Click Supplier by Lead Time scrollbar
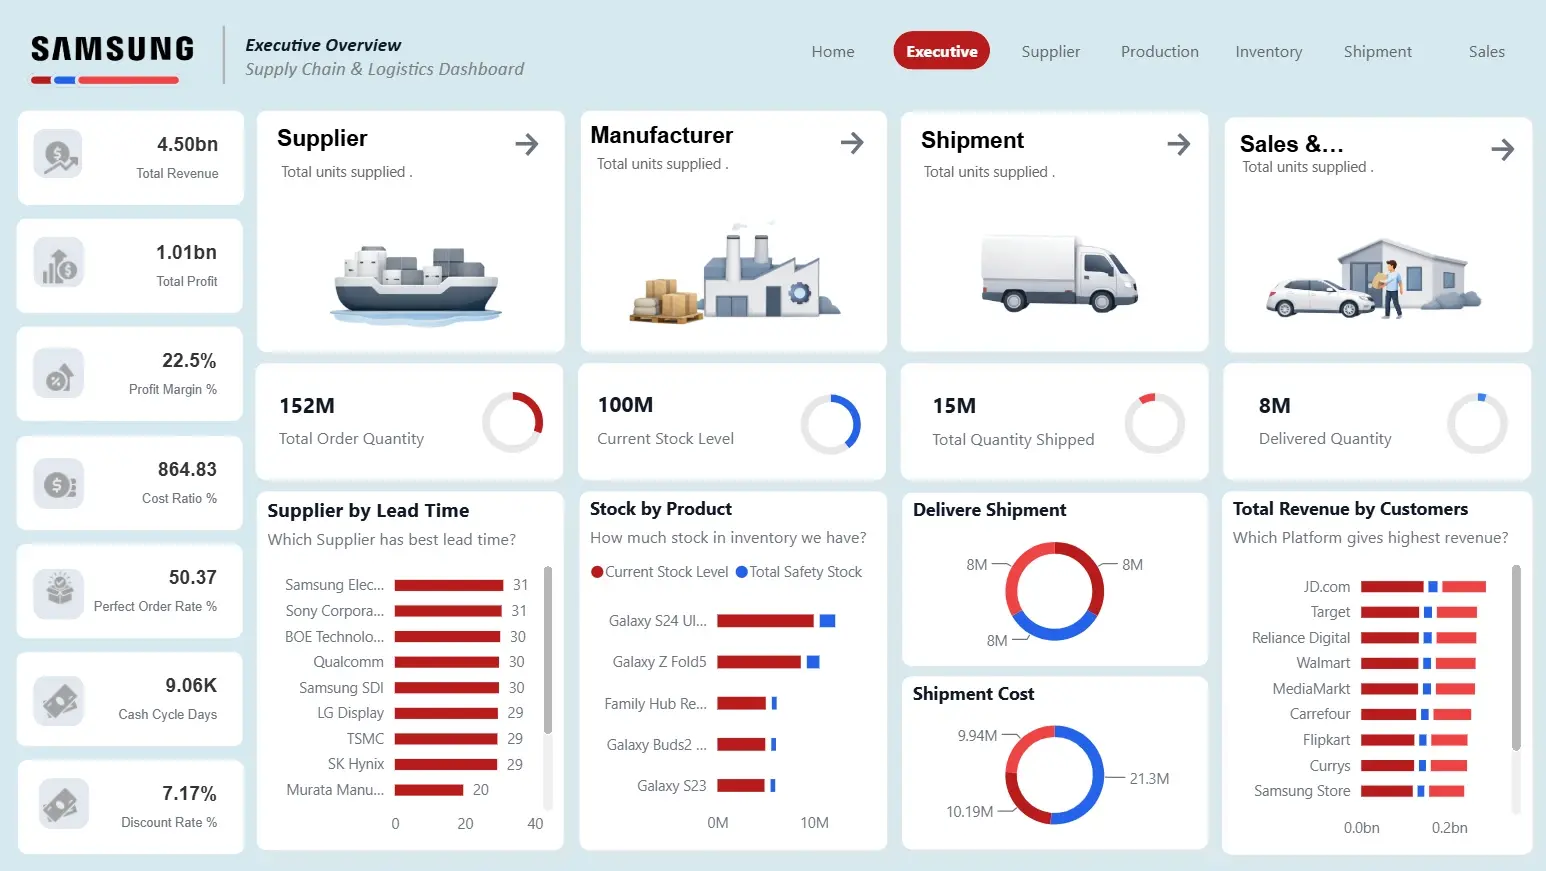Viewport: 1546px width, 871px height. (x=548, y=650)
